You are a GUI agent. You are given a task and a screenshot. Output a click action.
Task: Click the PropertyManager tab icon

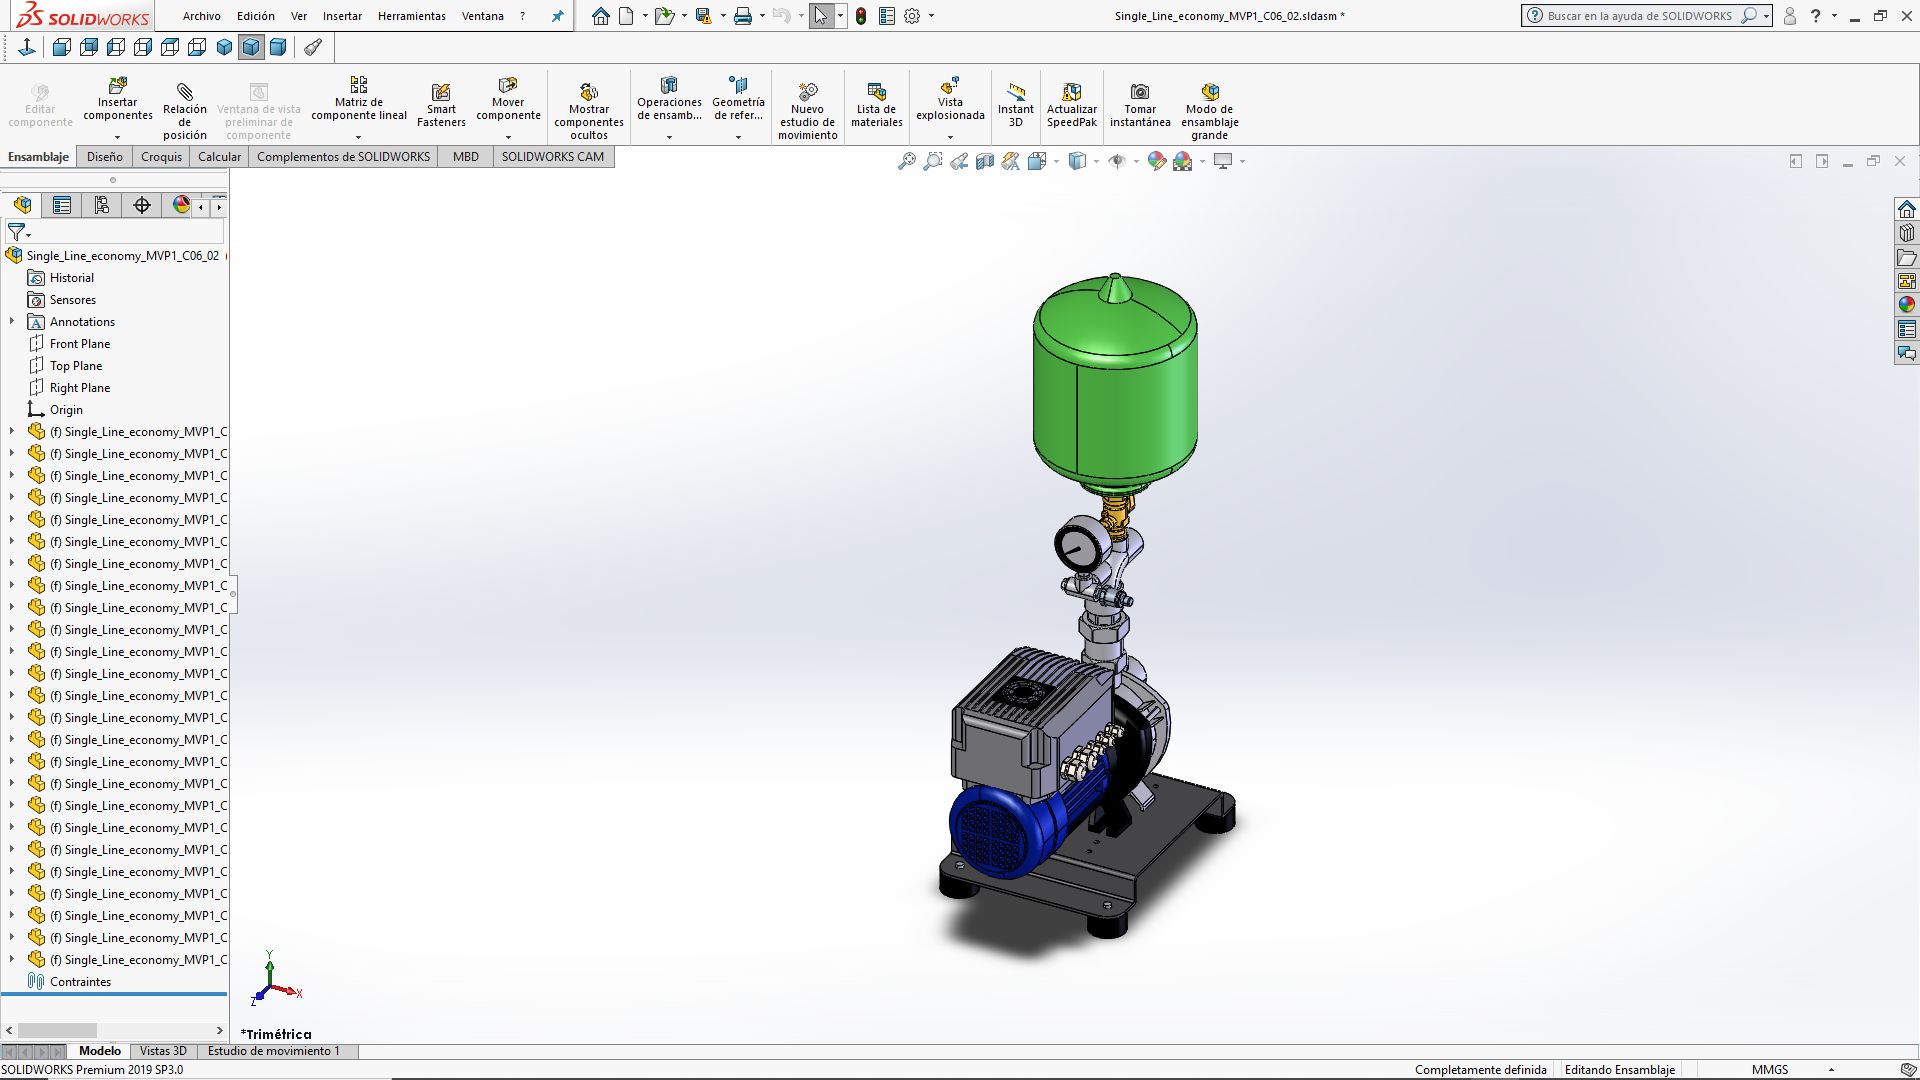click(62, 205)
